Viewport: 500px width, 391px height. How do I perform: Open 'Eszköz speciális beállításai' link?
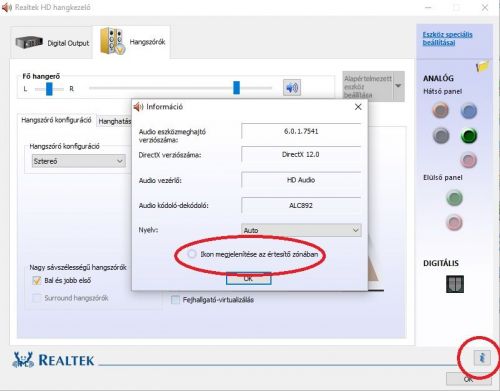(x=447, y=38)
